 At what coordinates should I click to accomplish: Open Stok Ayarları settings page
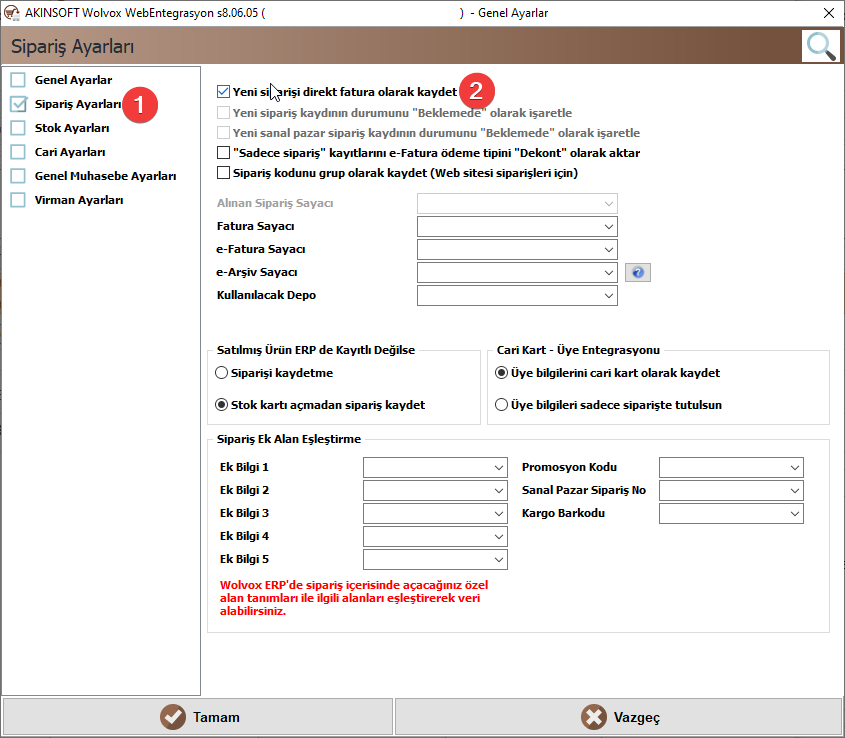72,128
